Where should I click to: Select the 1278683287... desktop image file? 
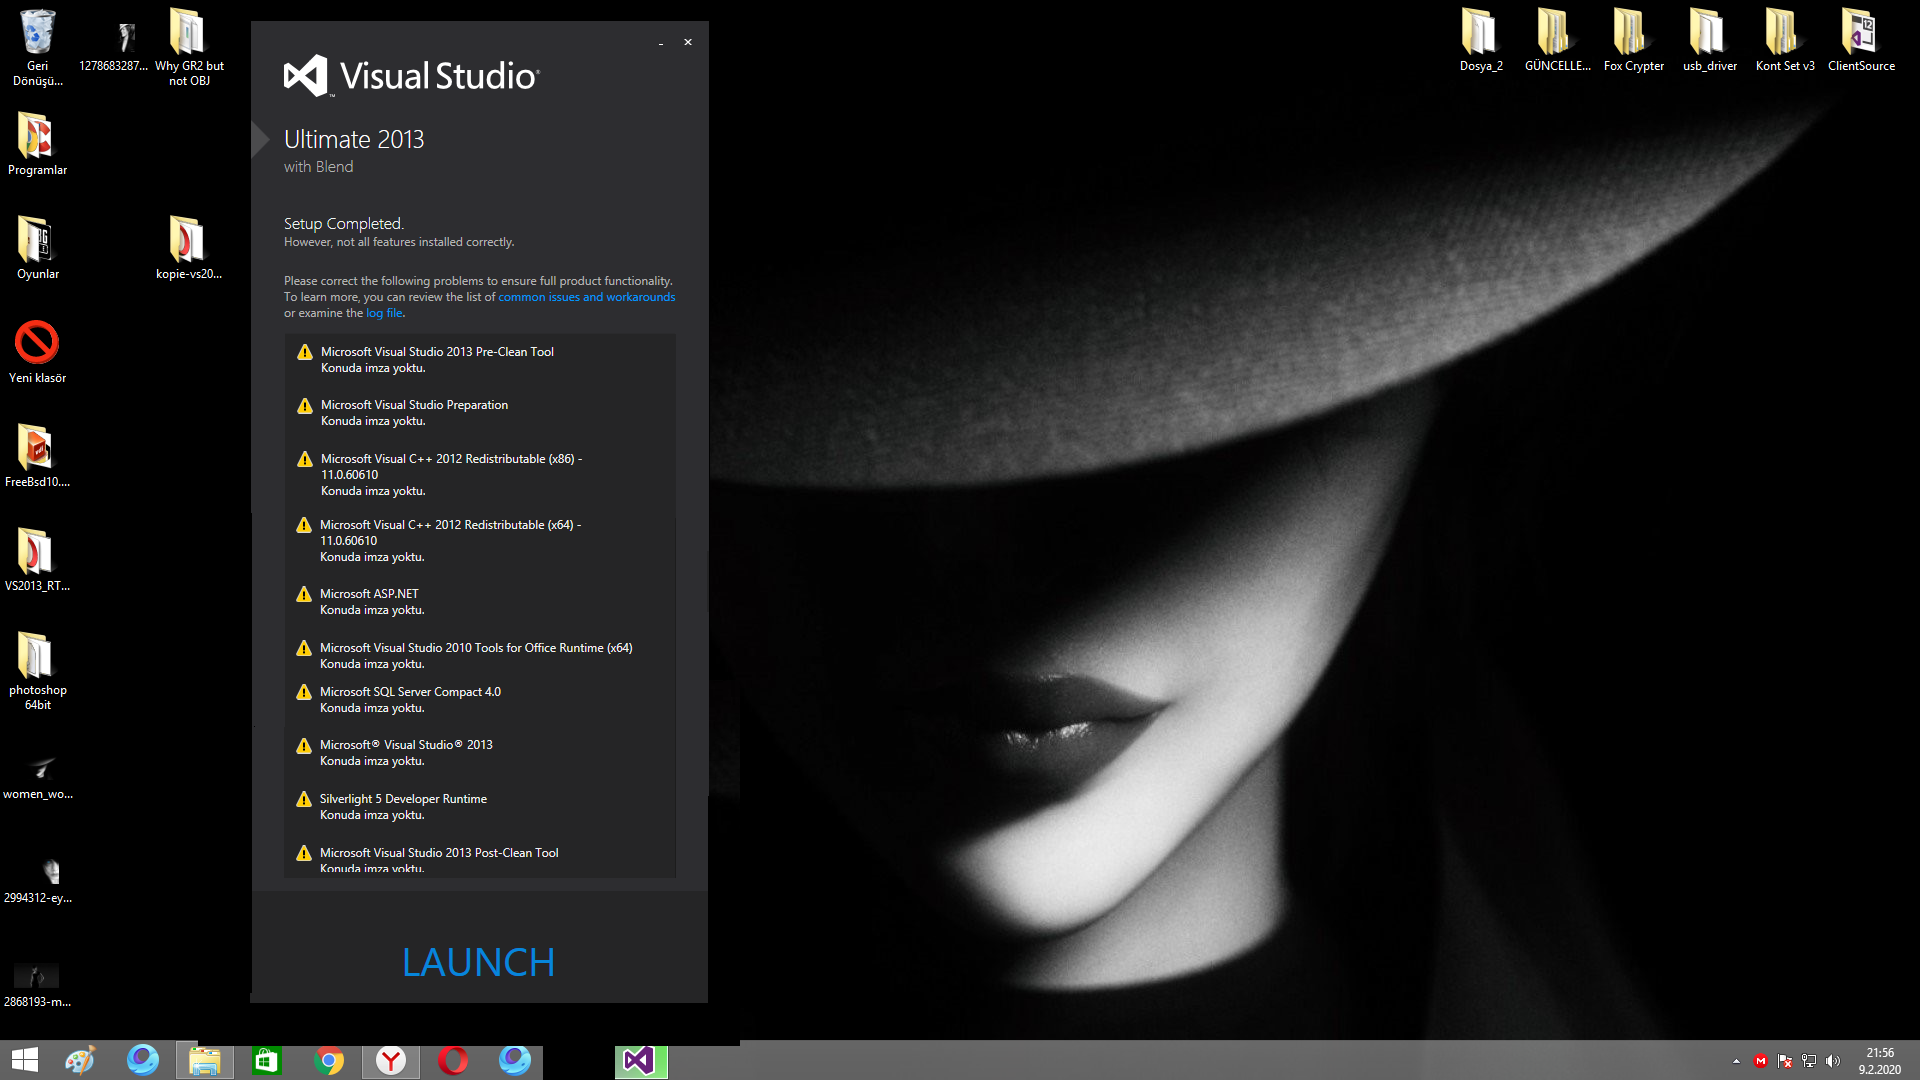pyautogui.click(x=114, y=47)
